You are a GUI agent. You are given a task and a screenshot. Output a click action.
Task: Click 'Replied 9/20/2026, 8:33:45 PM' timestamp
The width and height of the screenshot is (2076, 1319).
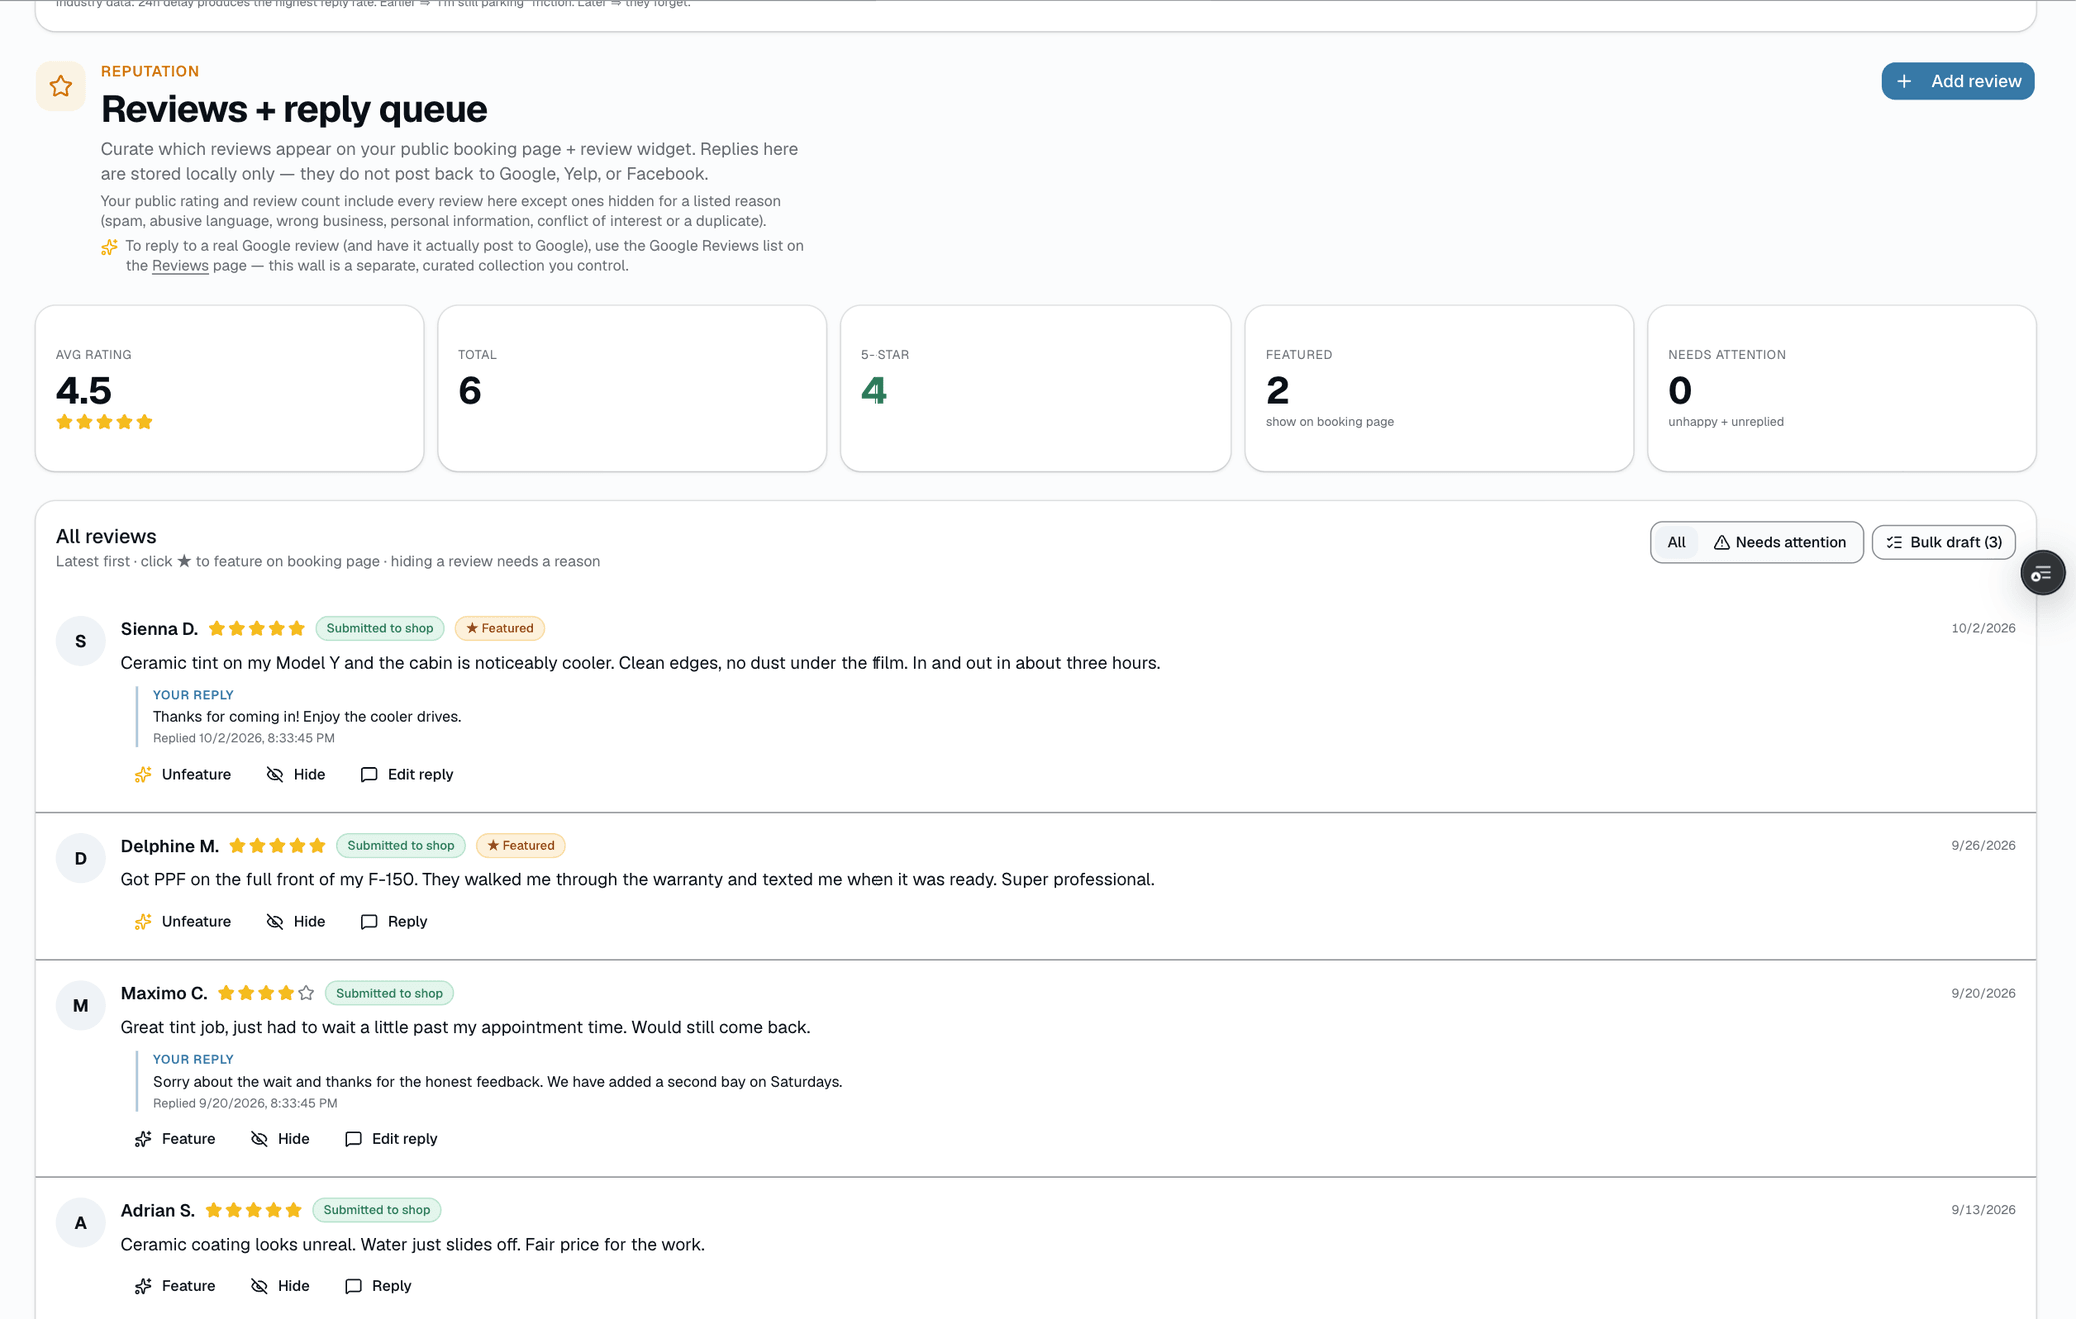tap(245, 1103)
